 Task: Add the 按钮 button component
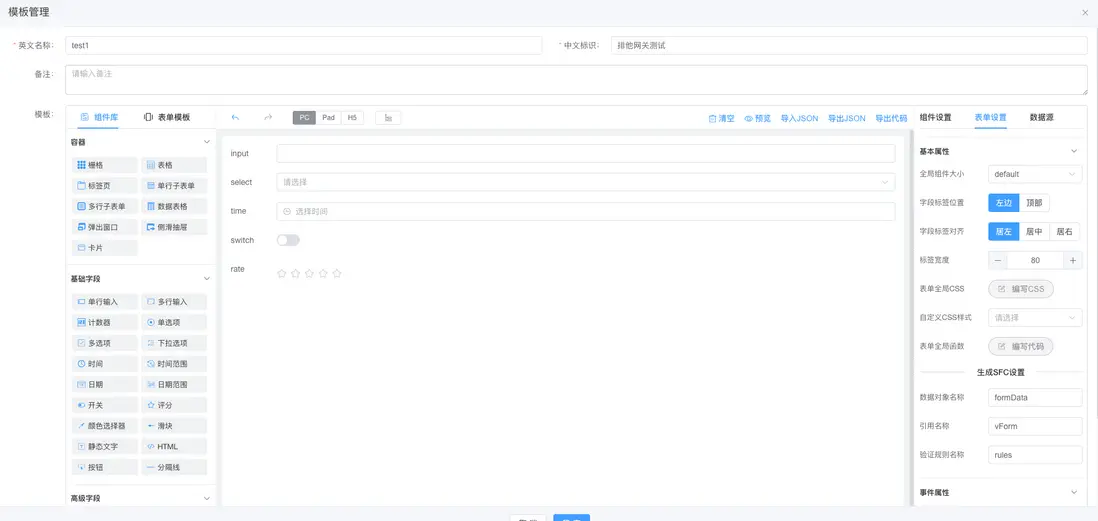[104, 467]
